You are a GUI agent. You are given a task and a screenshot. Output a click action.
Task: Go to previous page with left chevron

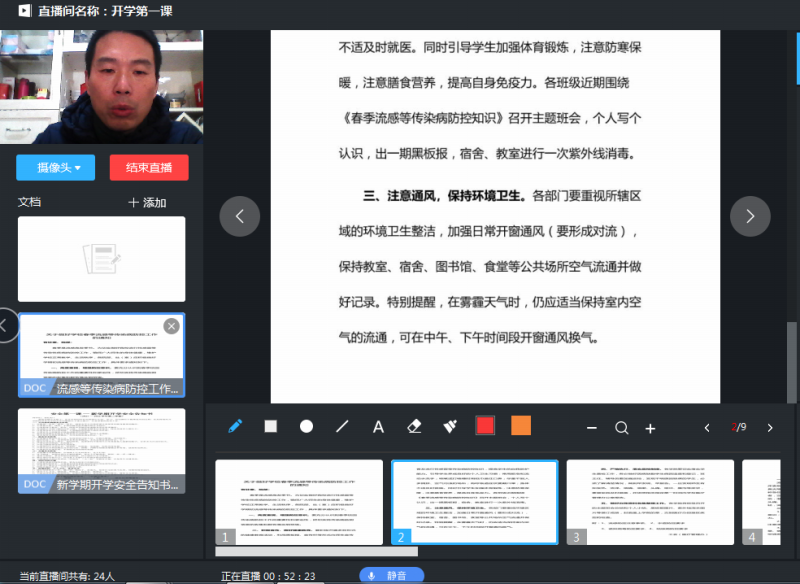[x=239, y=216]
